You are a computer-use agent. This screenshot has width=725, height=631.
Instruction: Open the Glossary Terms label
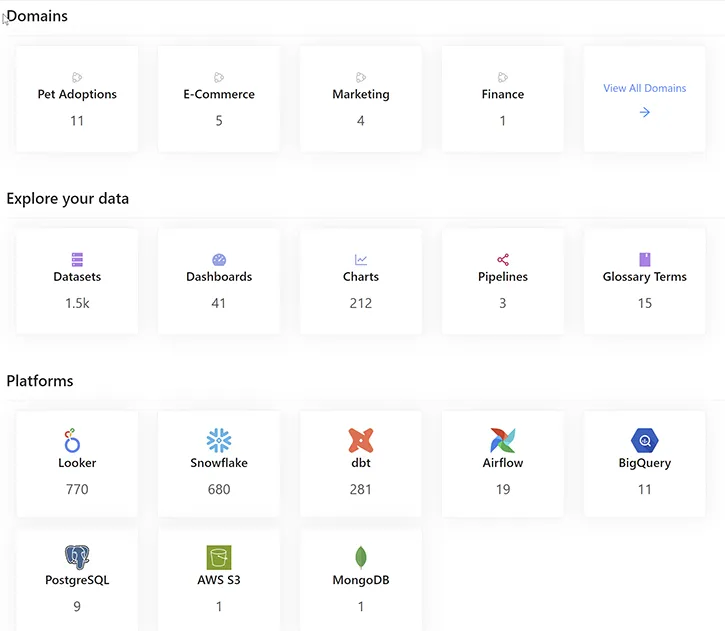645,276
